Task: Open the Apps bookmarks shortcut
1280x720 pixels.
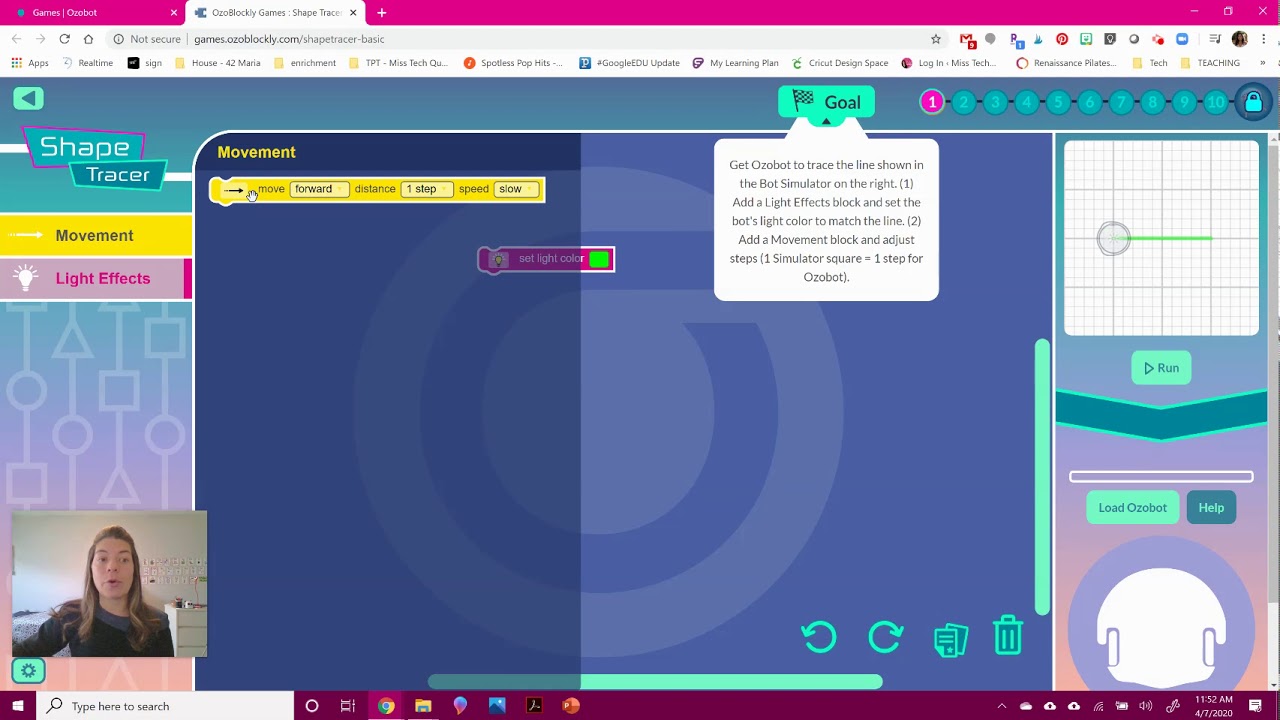Action: tap(30, 63)
